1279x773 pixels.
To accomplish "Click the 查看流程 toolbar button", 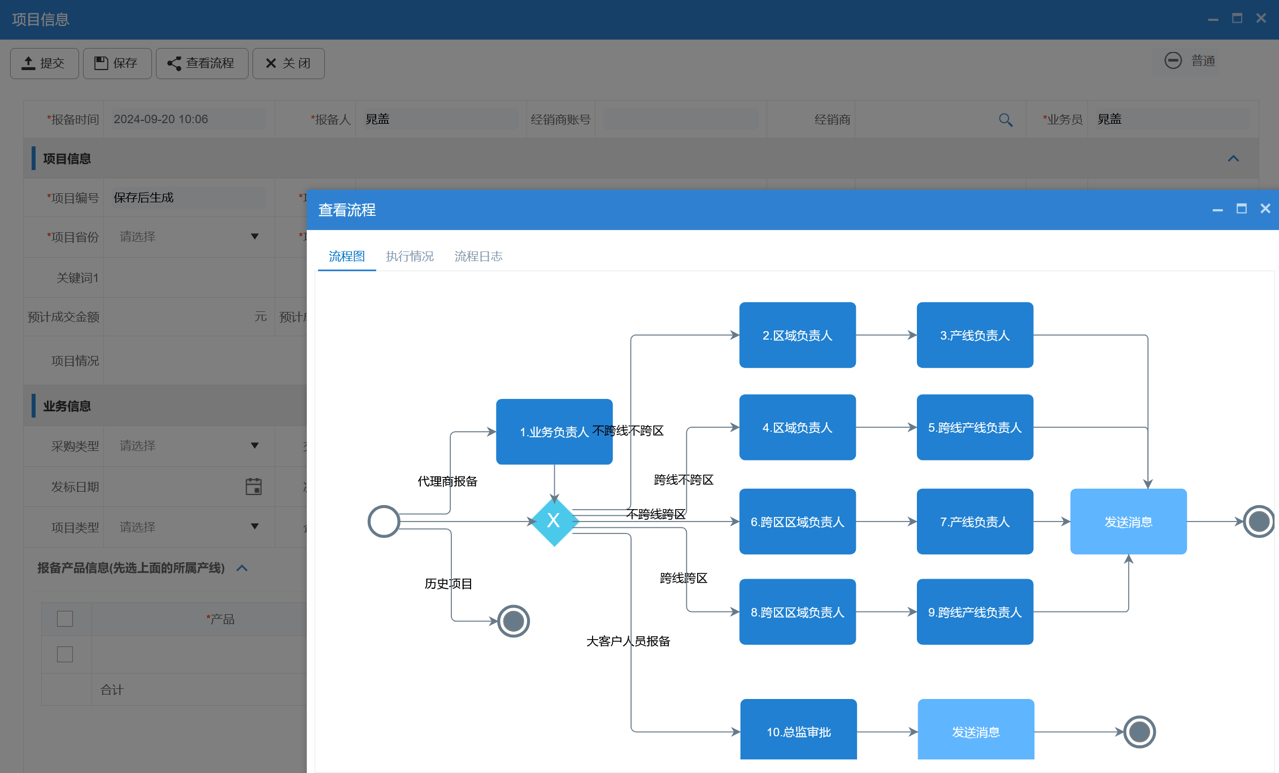I will [202, 63].
